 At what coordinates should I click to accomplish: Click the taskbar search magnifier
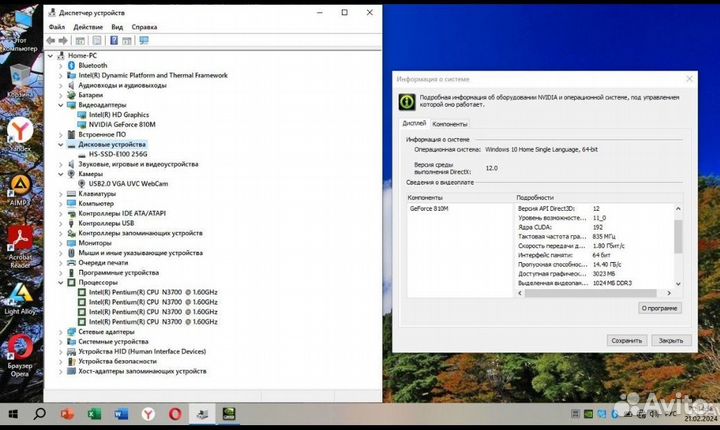(40, 414)
